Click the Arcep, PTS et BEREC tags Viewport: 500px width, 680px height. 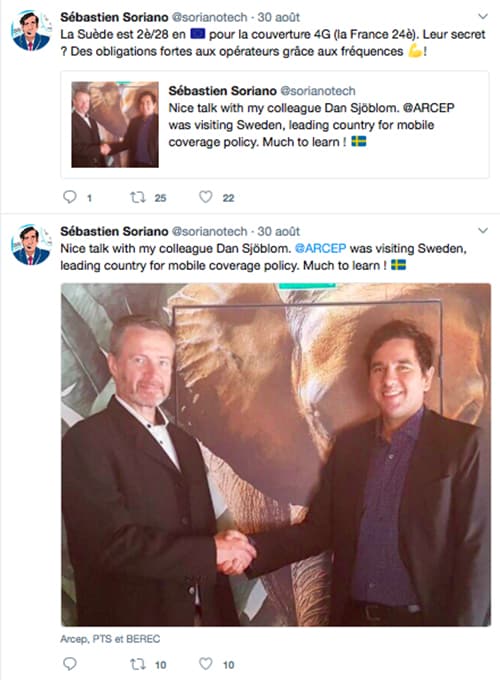110,639
